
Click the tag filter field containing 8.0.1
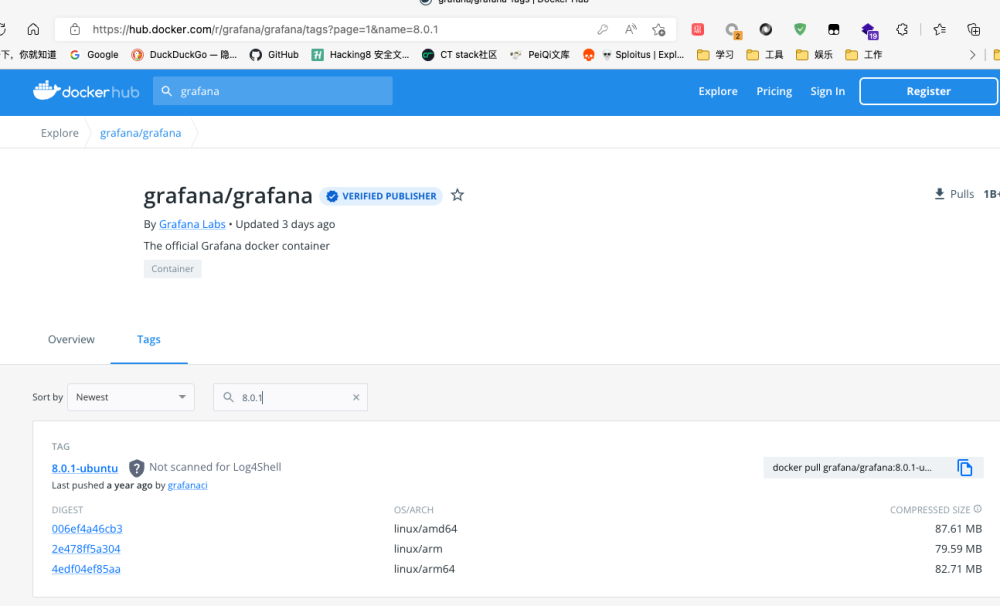click(290, 397)
